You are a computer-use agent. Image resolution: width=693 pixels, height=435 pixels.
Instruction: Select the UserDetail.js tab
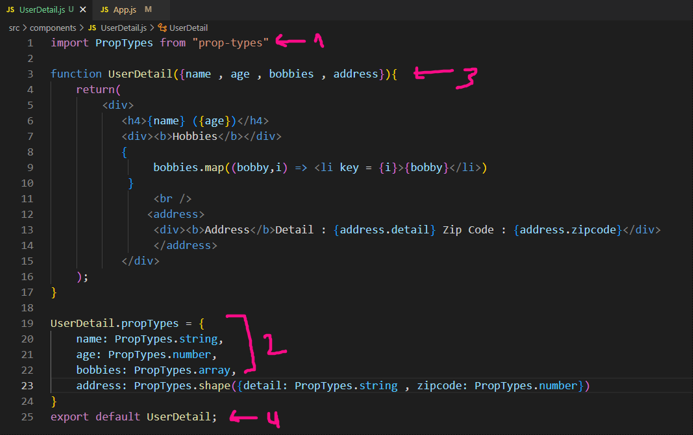tap(44, 9)
